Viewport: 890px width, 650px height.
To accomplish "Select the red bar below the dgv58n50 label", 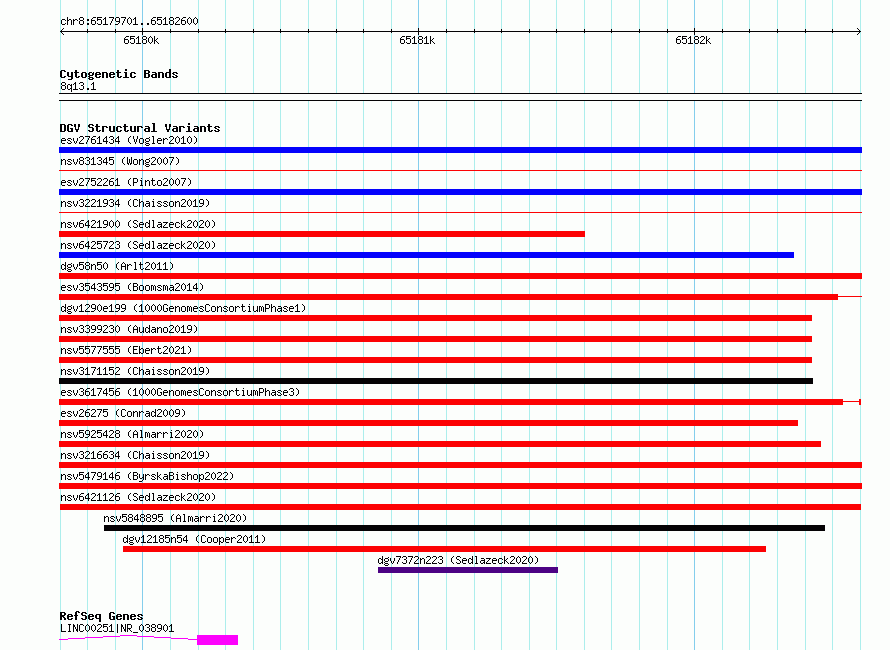I will point(460,276).
